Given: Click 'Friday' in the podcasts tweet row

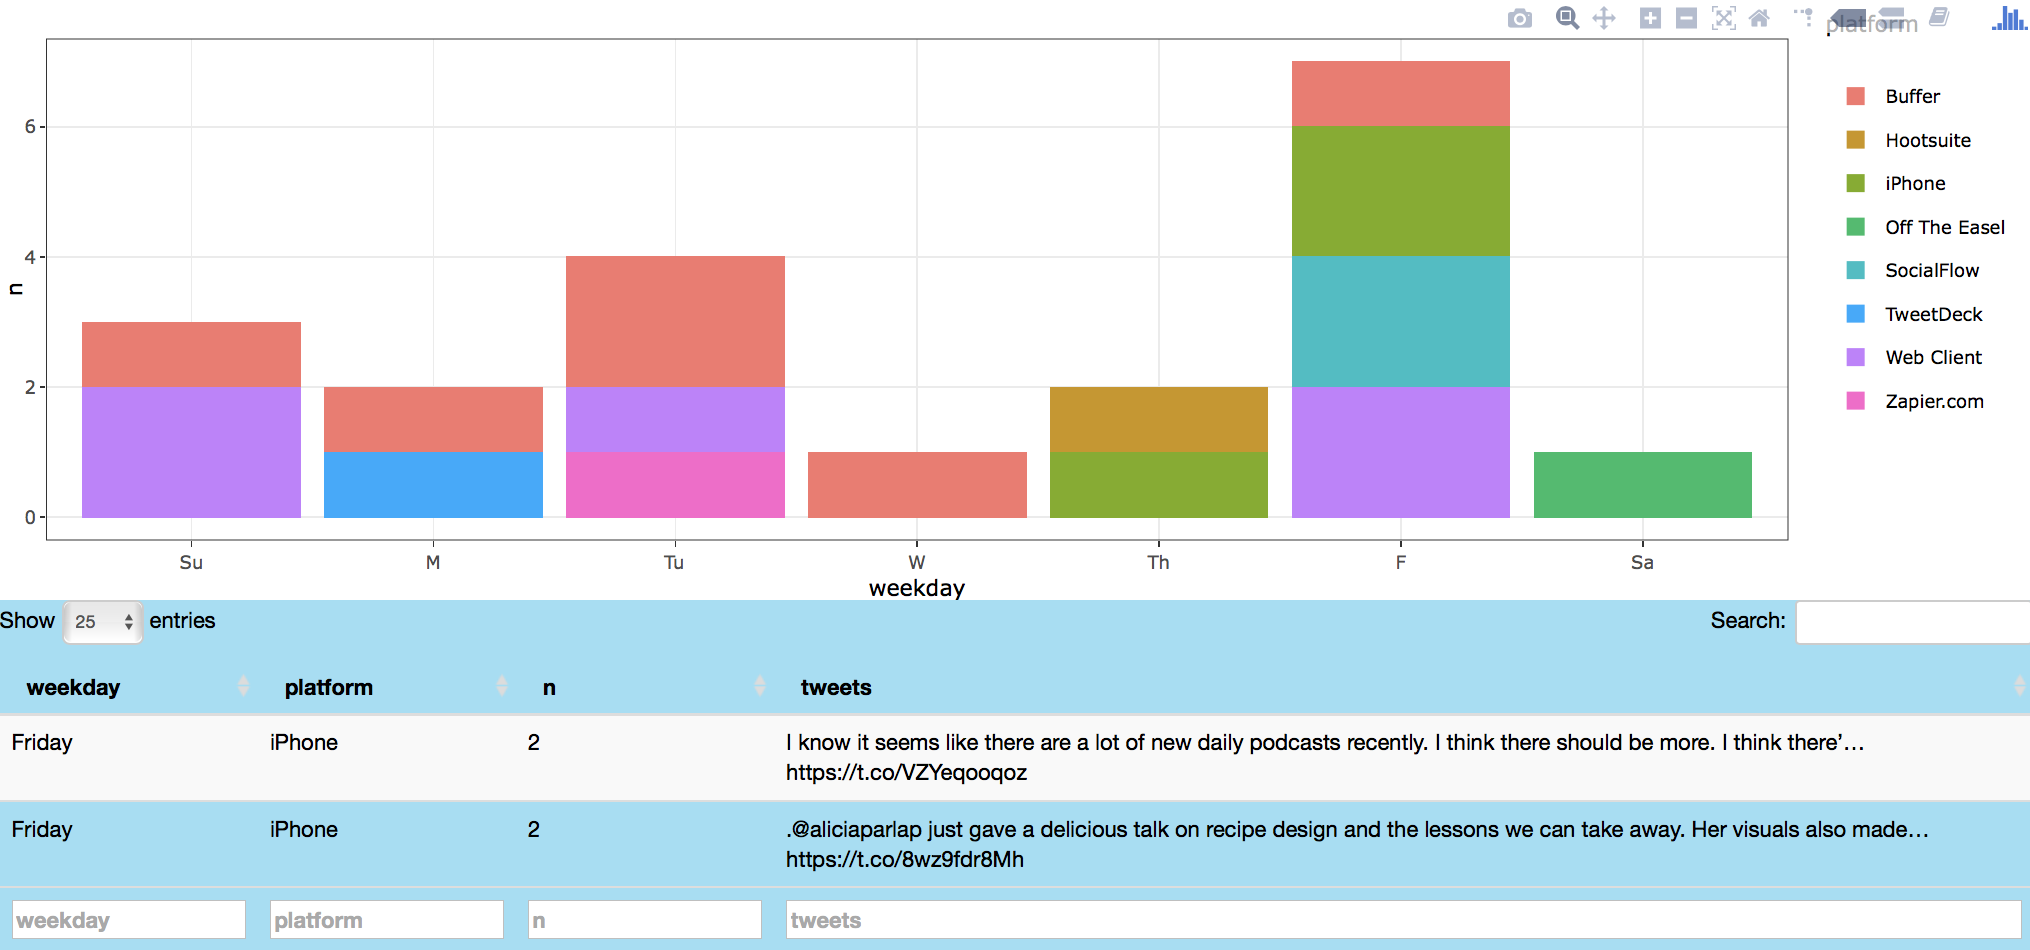Looking at the screenshot, I should click(x=42, y=742).
